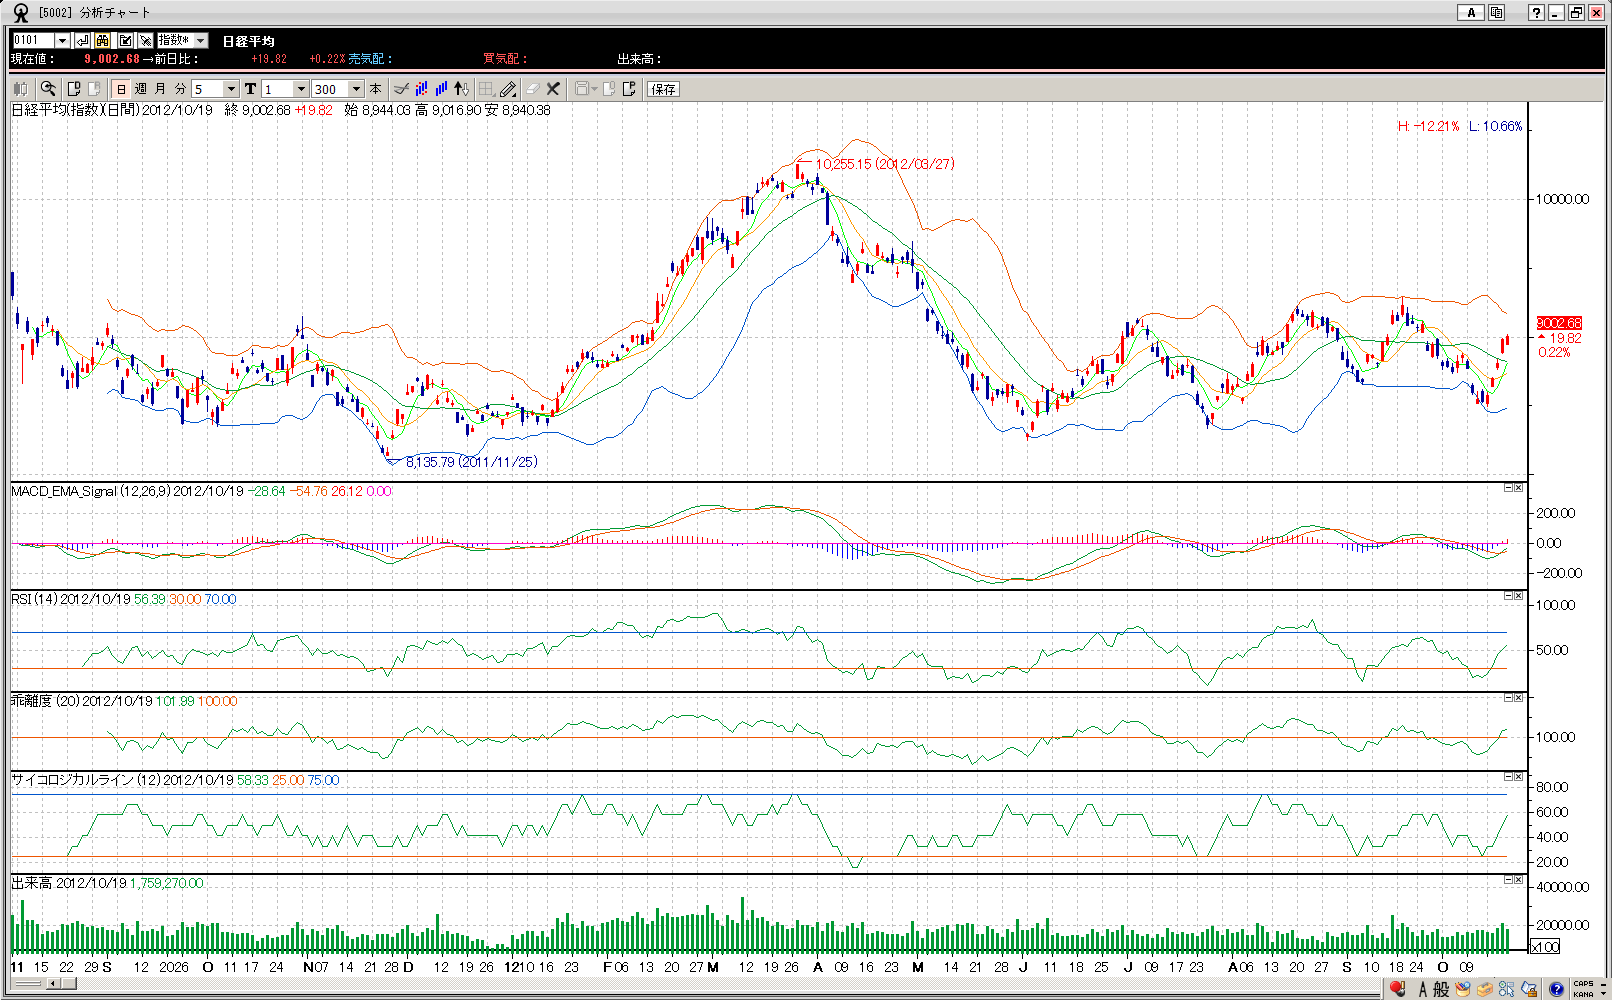Click the bold T text tool
Viewport: 1612px width, 1000px height.
pos(250,89)
